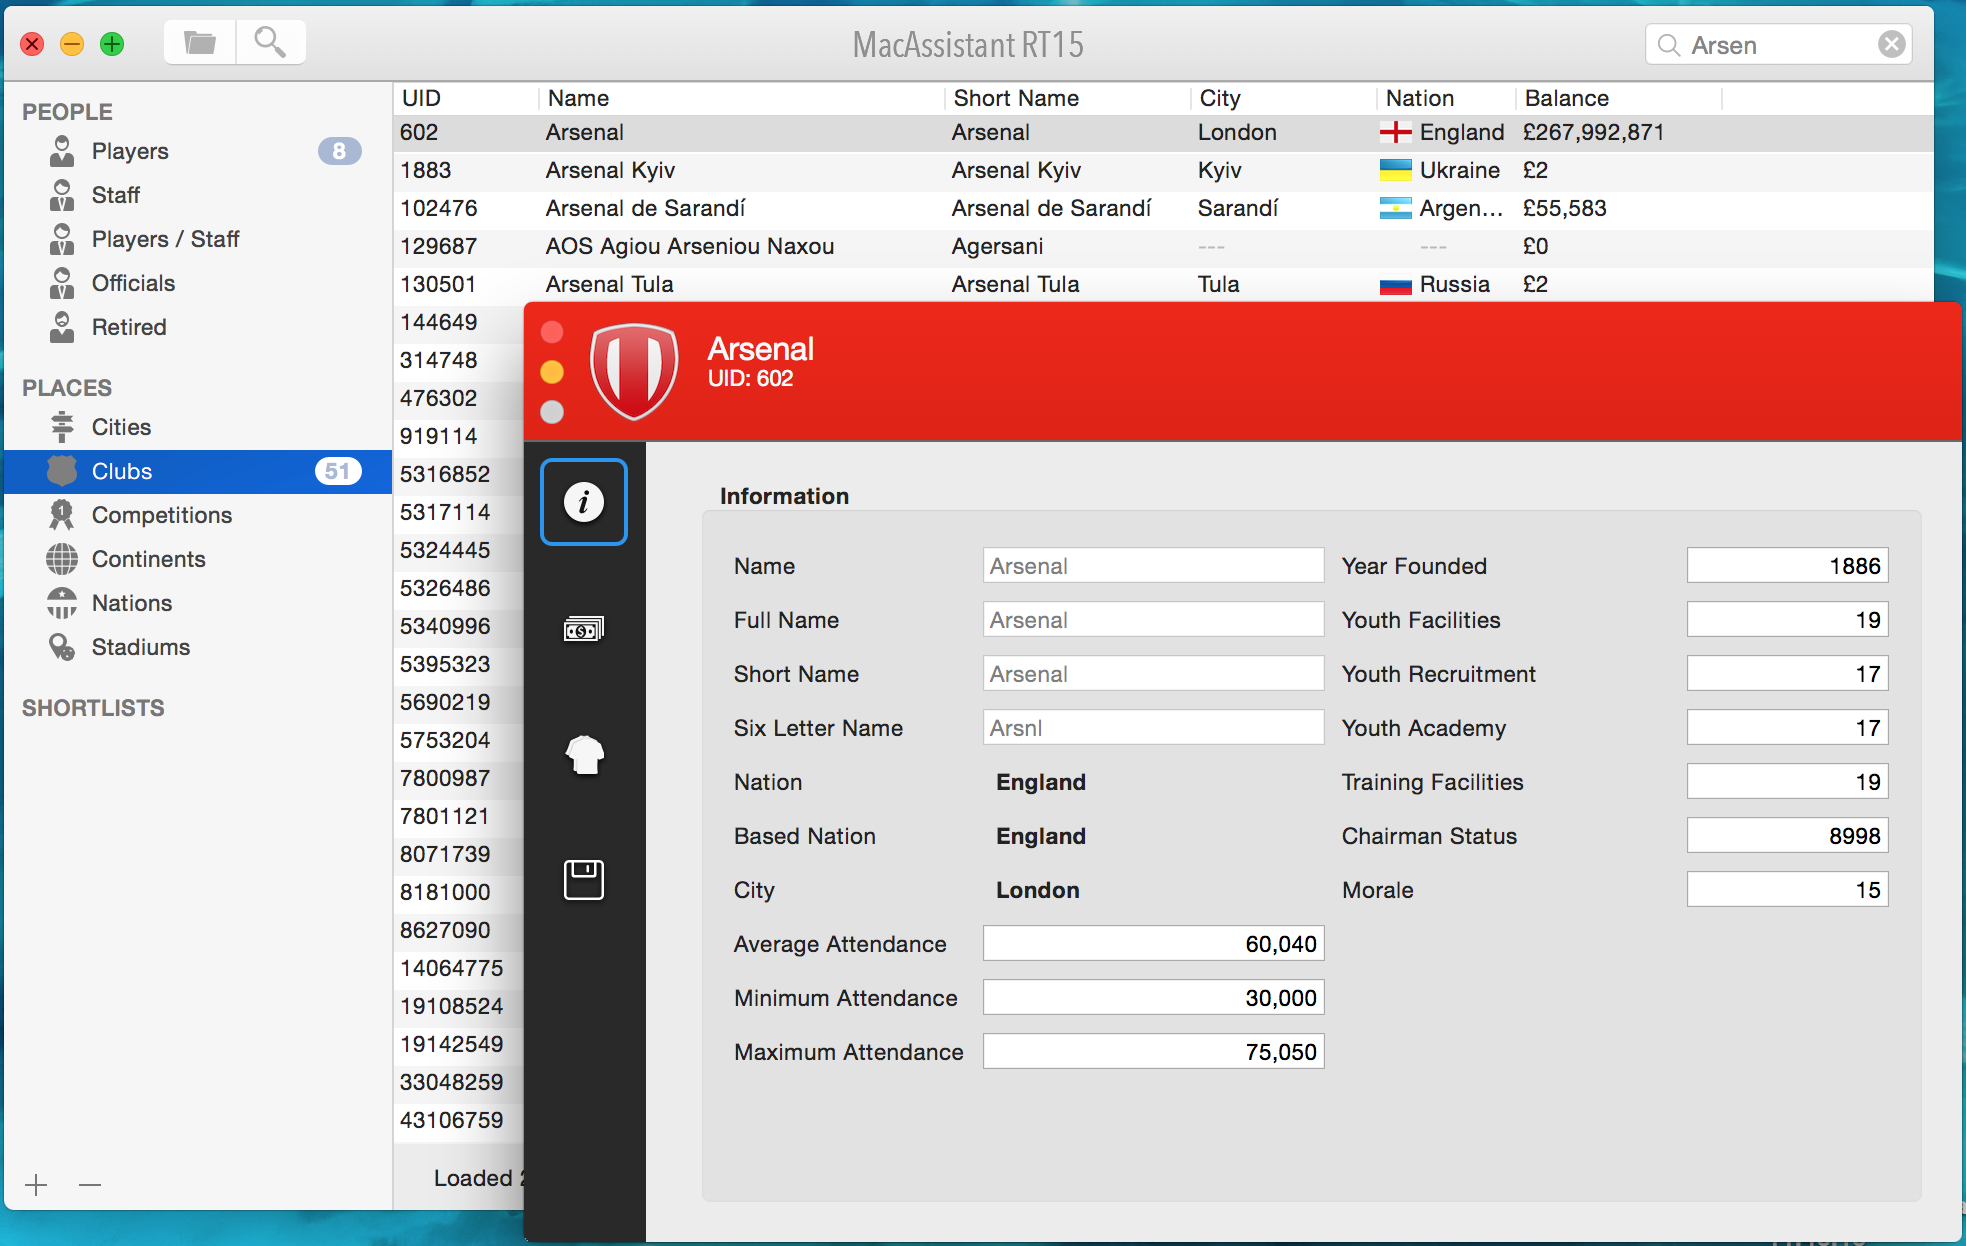Edit the Year Founded field
This screenshot has width=1966, height=1246.
point(1787,566)
